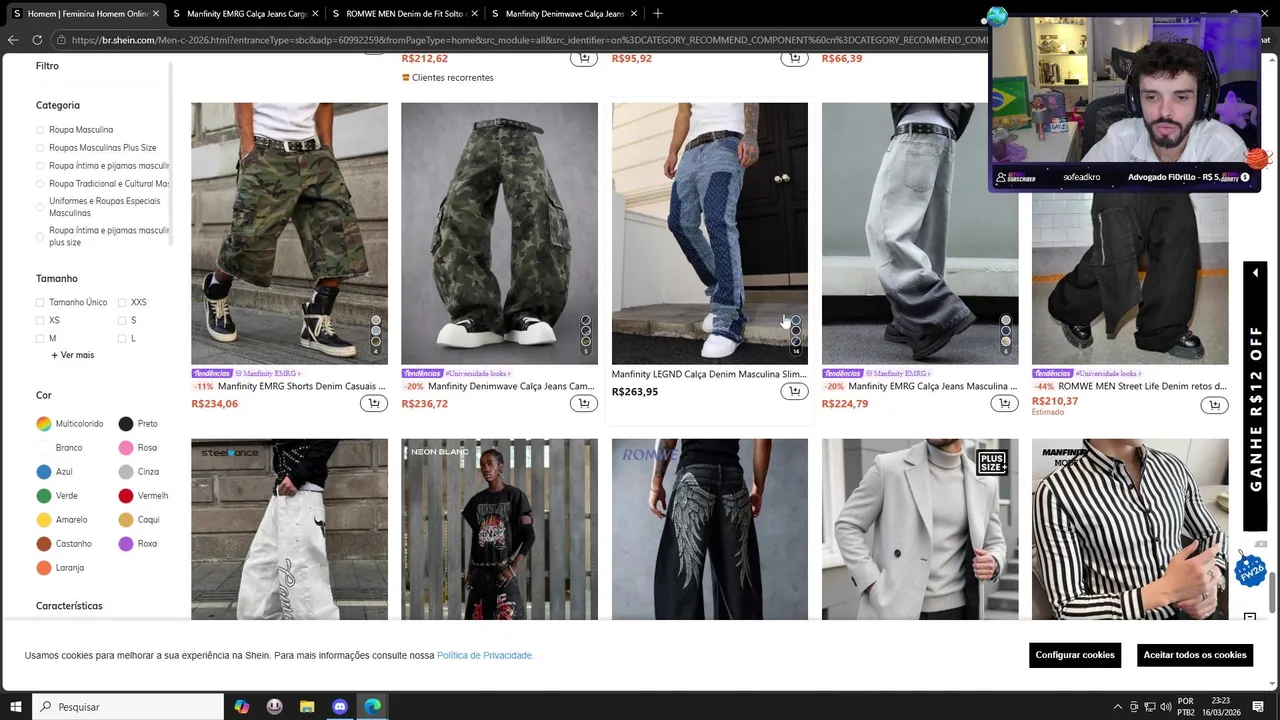The image size is (1280, 720).
Task: Add Manfinity EMRG Shorts Denim to cart
Action: point(374,404)
